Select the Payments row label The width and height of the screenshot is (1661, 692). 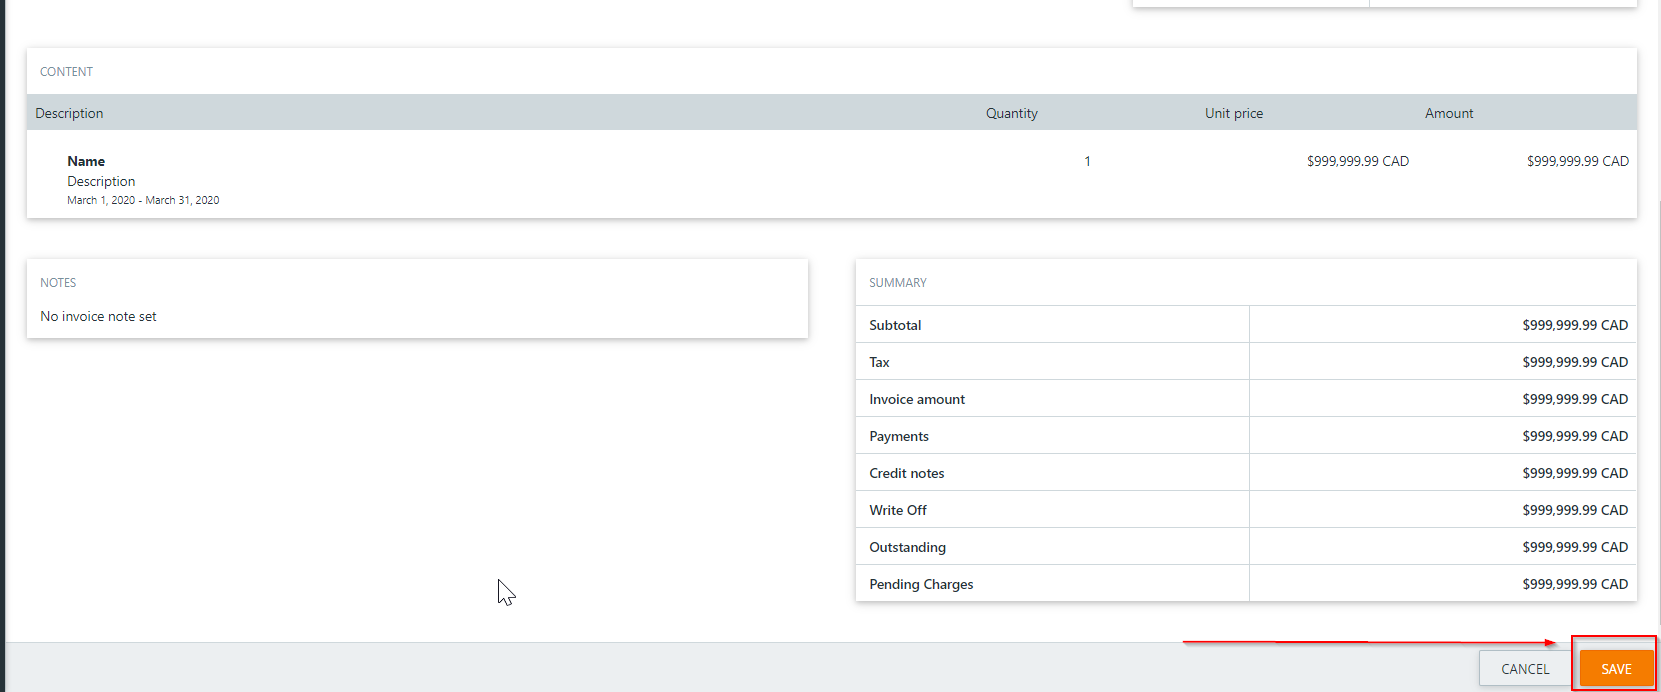tap(898, 436)
